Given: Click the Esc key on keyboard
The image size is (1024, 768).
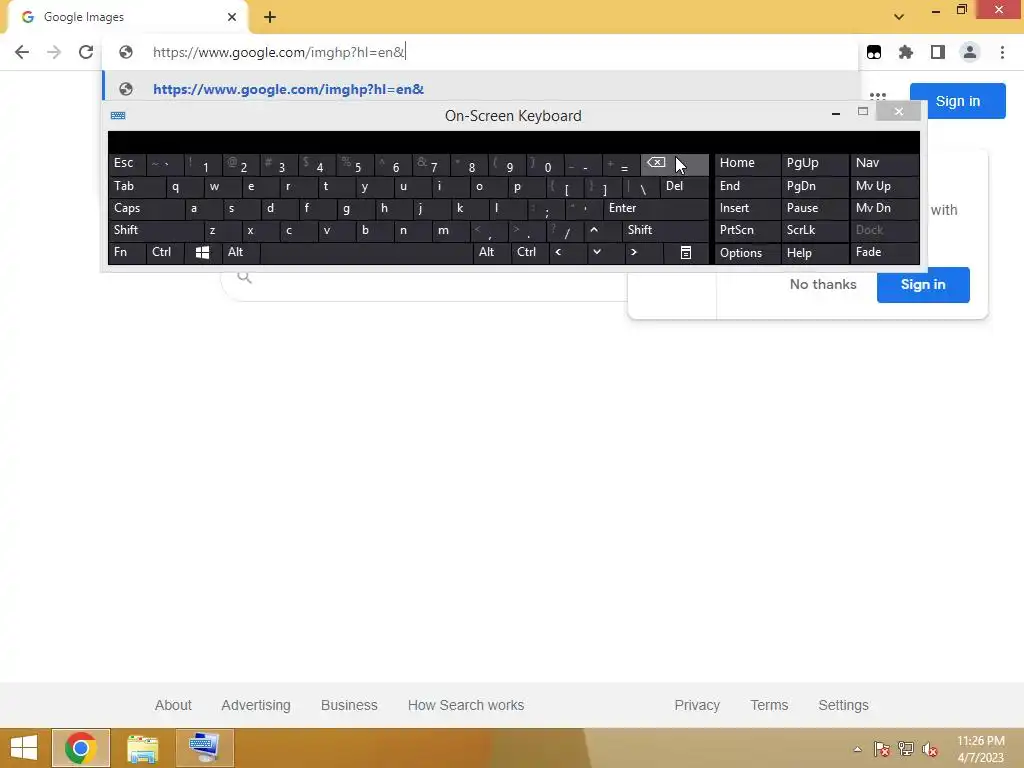Looking at the screenshot, I should pyautogui.click(x=127, y=163).
